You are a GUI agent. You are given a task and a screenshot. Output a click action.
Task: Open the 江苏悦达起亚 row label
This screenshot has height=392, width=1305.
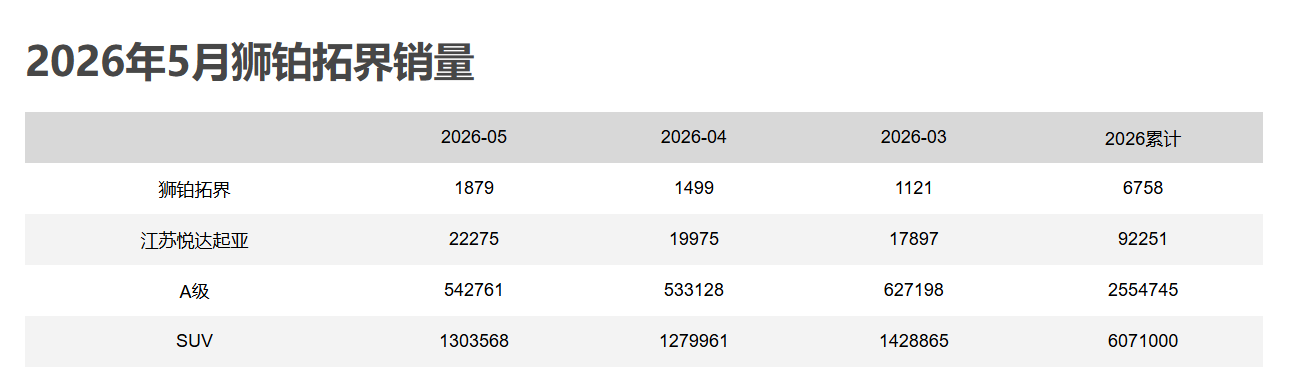coord(195,240)
